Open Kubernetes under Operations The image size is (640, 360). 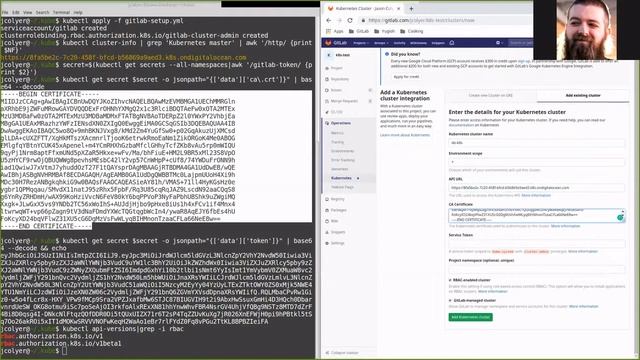point(342,178)
